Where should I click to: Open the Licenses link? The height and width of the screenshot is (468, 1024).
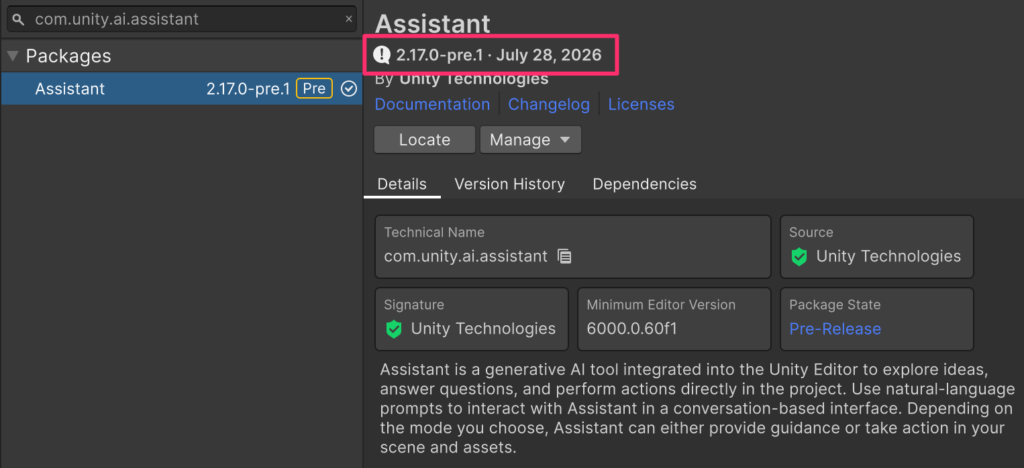641,104
